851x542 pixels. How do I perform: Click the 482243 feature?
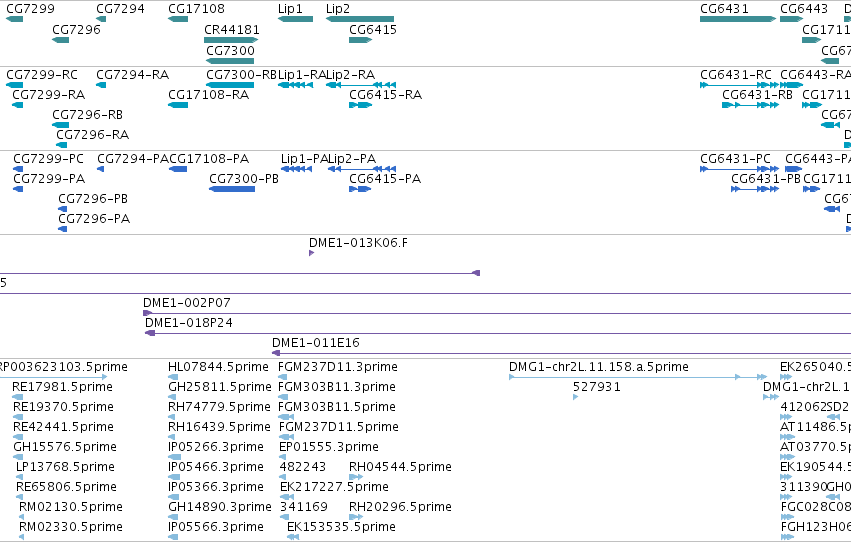pyautogui.click(x=282, y=477)
